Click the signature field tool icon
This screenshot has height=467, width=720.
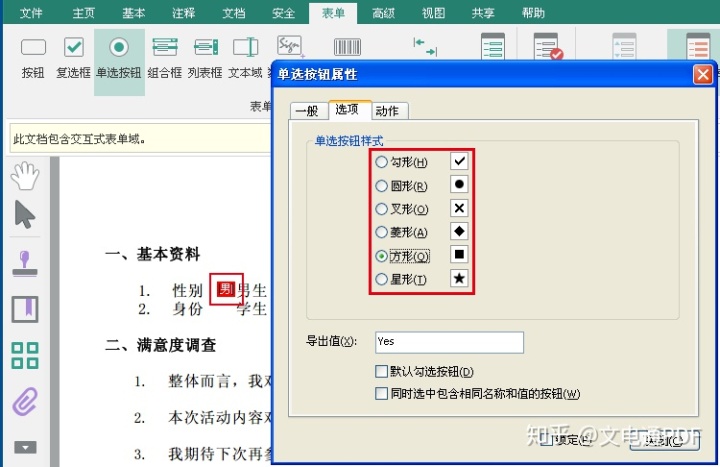(290, 46)
